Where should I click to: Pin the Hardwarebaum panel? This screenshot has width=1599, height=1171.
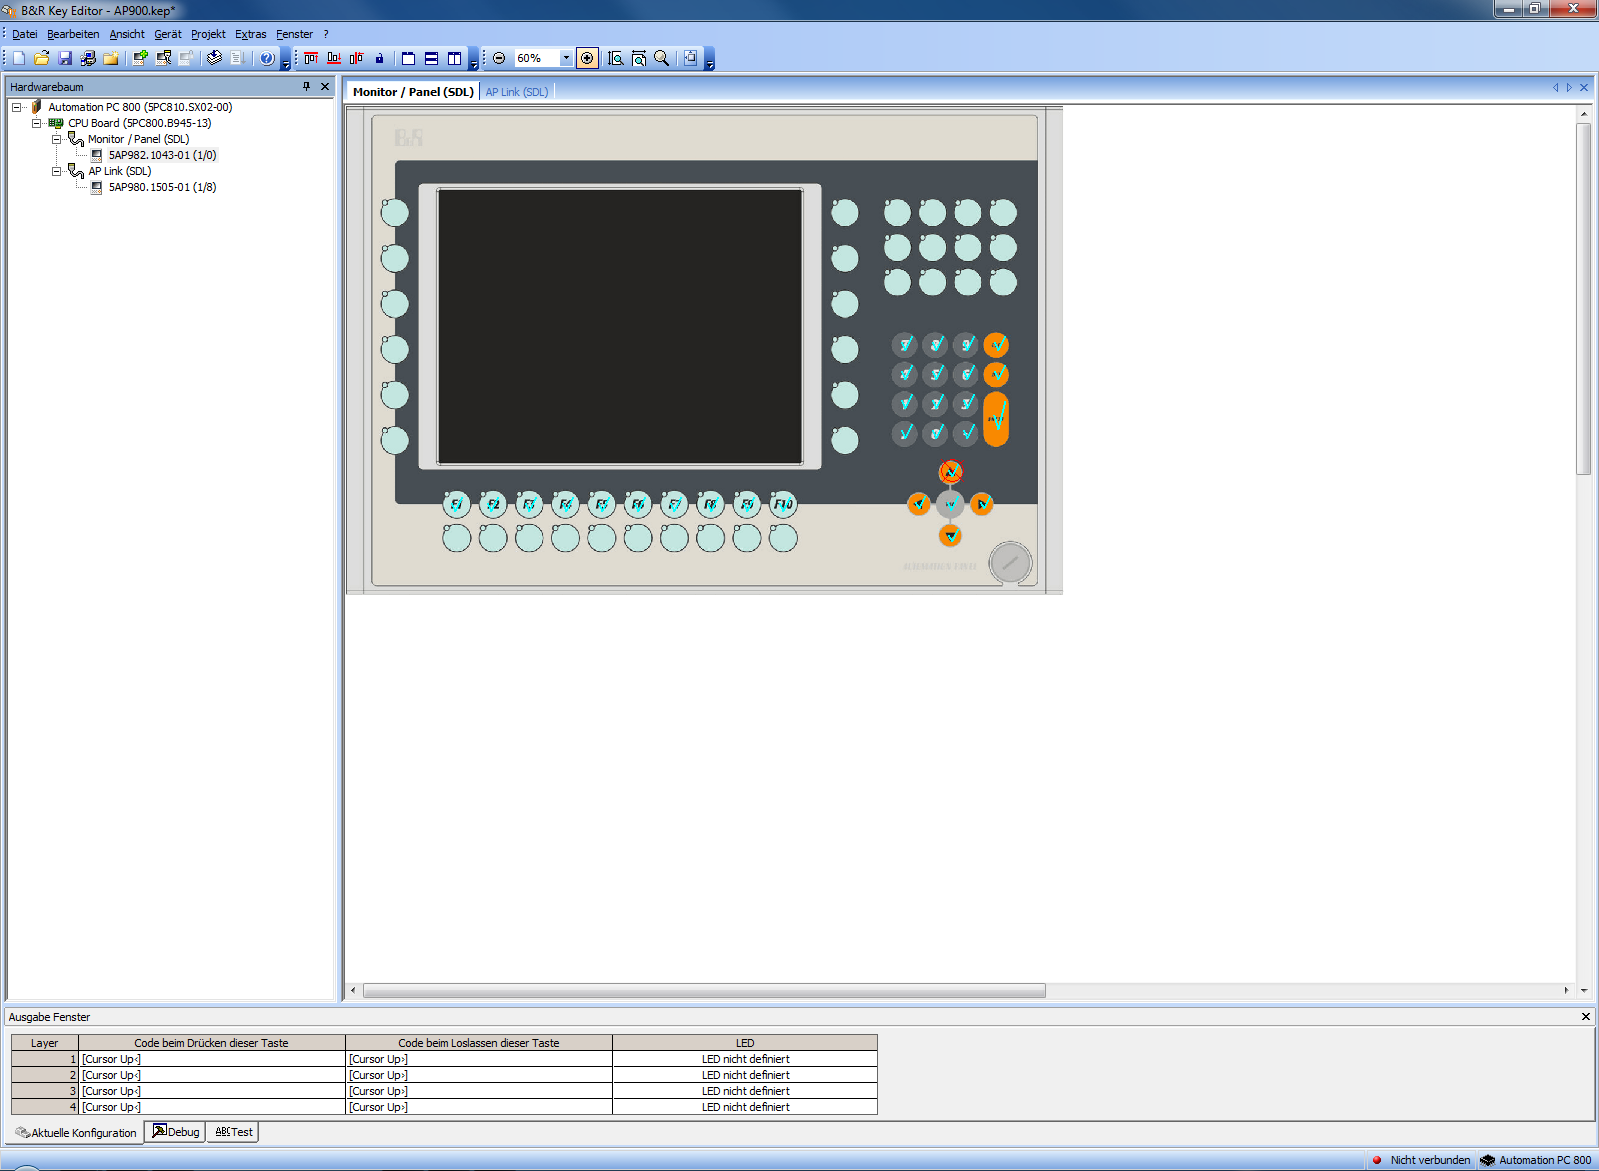[x=306, y=87]
